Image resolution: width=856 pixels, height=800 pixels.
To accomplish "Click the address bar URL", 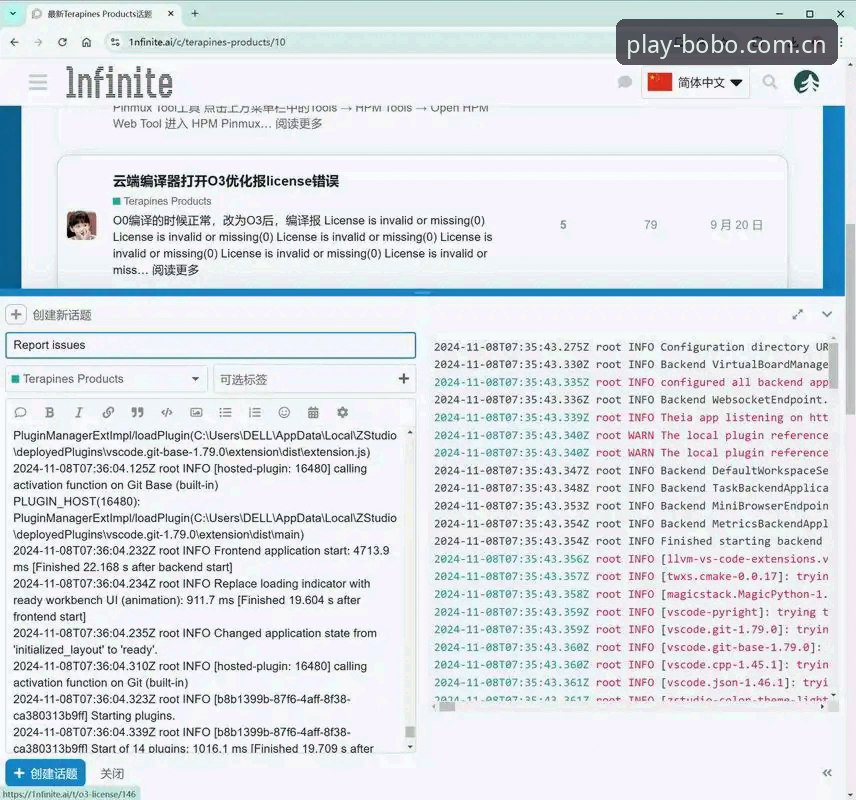I will click(x=207, y=42).
